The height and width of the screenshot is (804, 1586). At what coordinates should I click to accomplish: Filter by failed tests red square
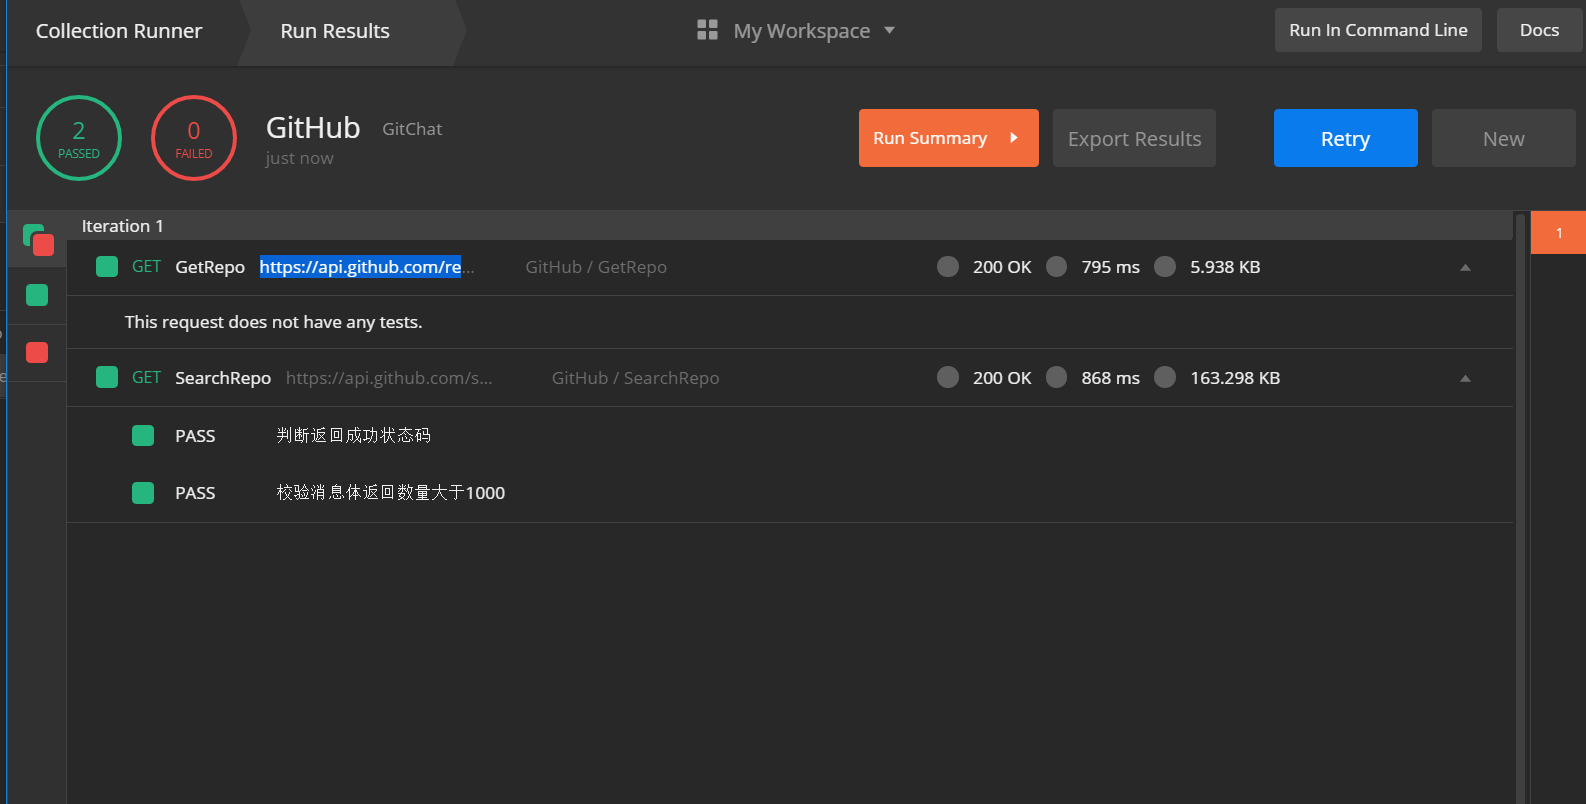point(37,352)
